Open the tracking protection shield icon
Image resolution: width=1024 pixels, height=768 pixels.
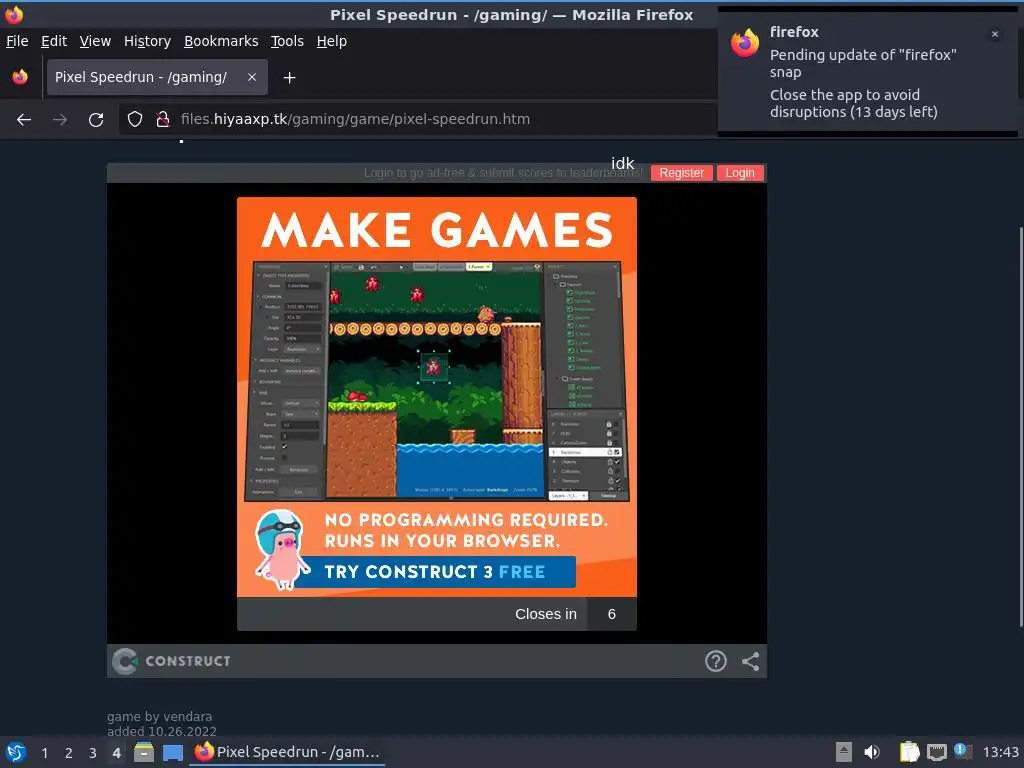(x=135, y=119)
